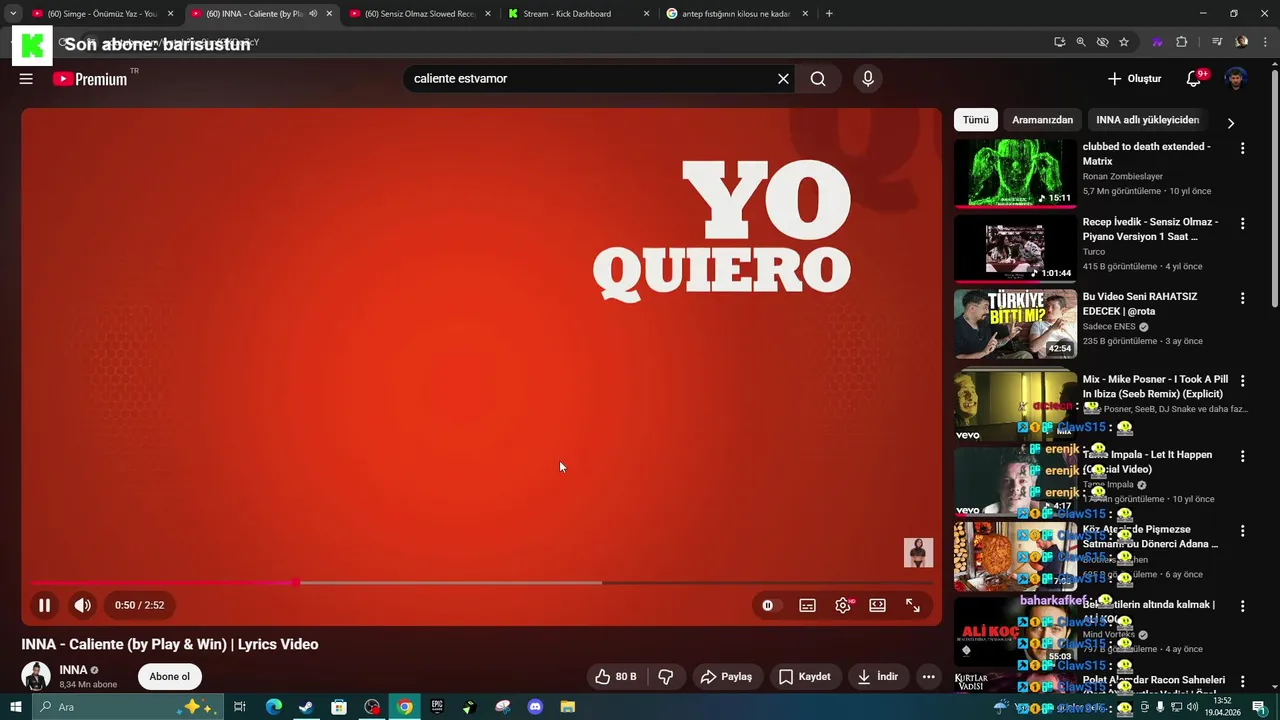
Task: Open the YouTube account avatar menu
Action: click(x=1236, y=79)
